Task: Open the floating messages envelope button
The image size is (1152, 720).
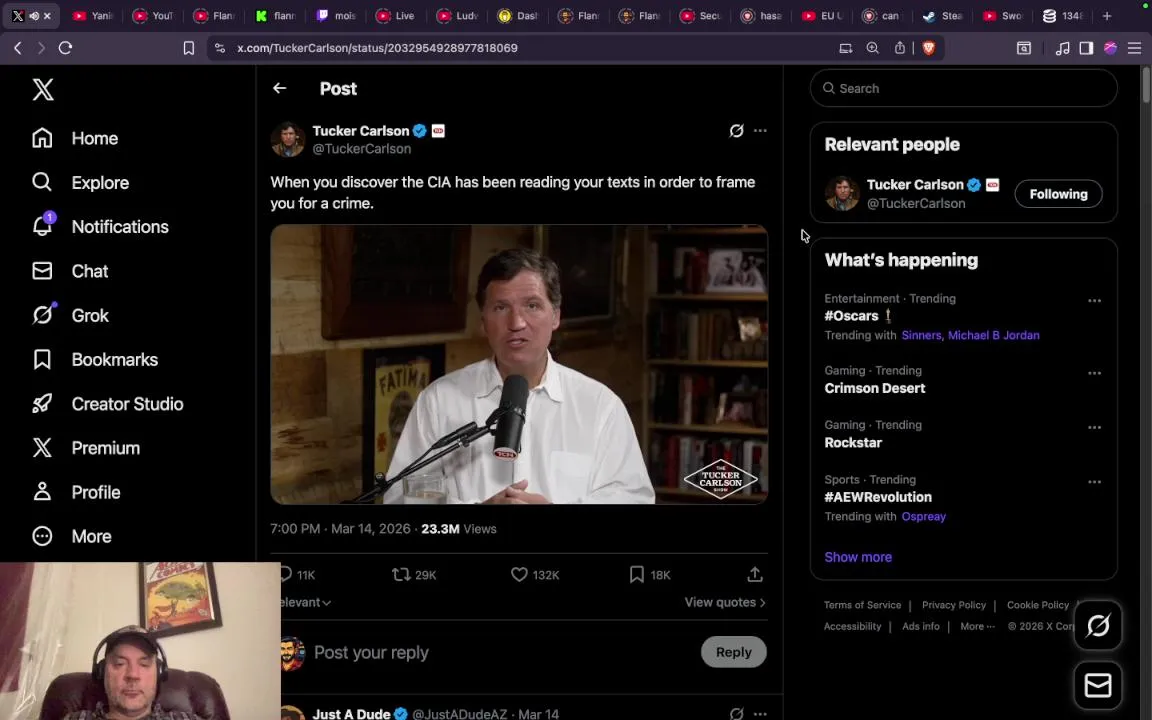Action: point(1098,685)
